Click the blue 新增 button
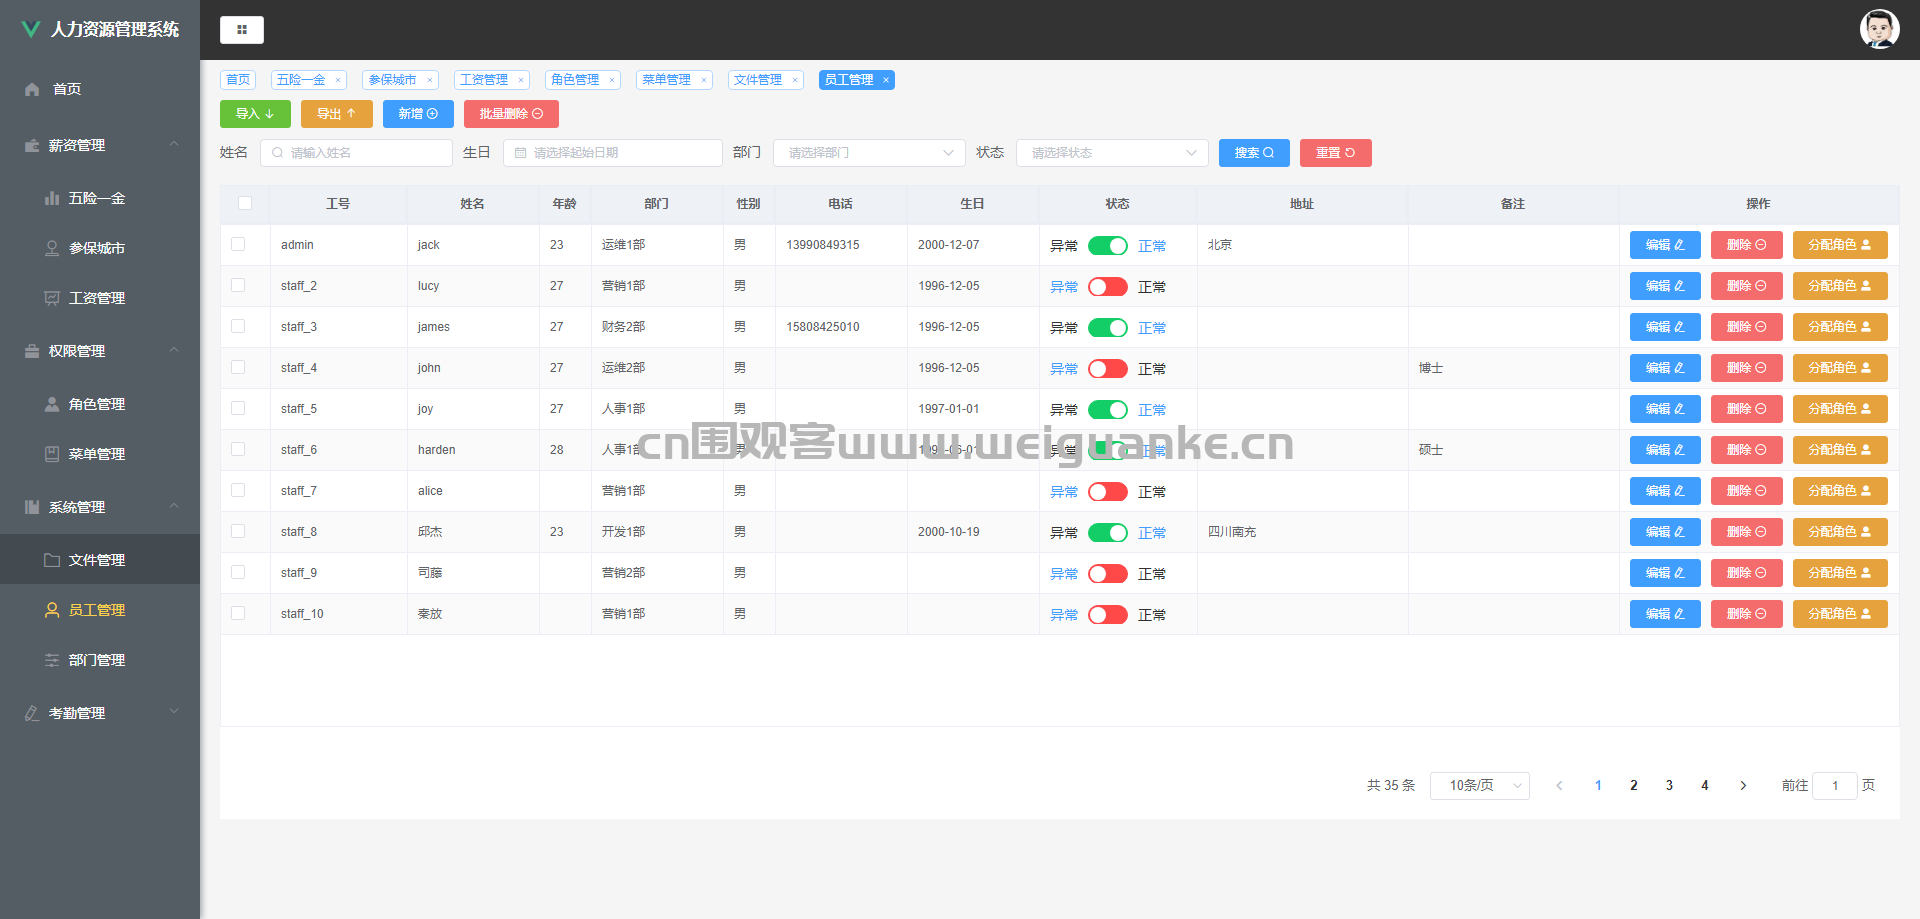 click(418, 114)
